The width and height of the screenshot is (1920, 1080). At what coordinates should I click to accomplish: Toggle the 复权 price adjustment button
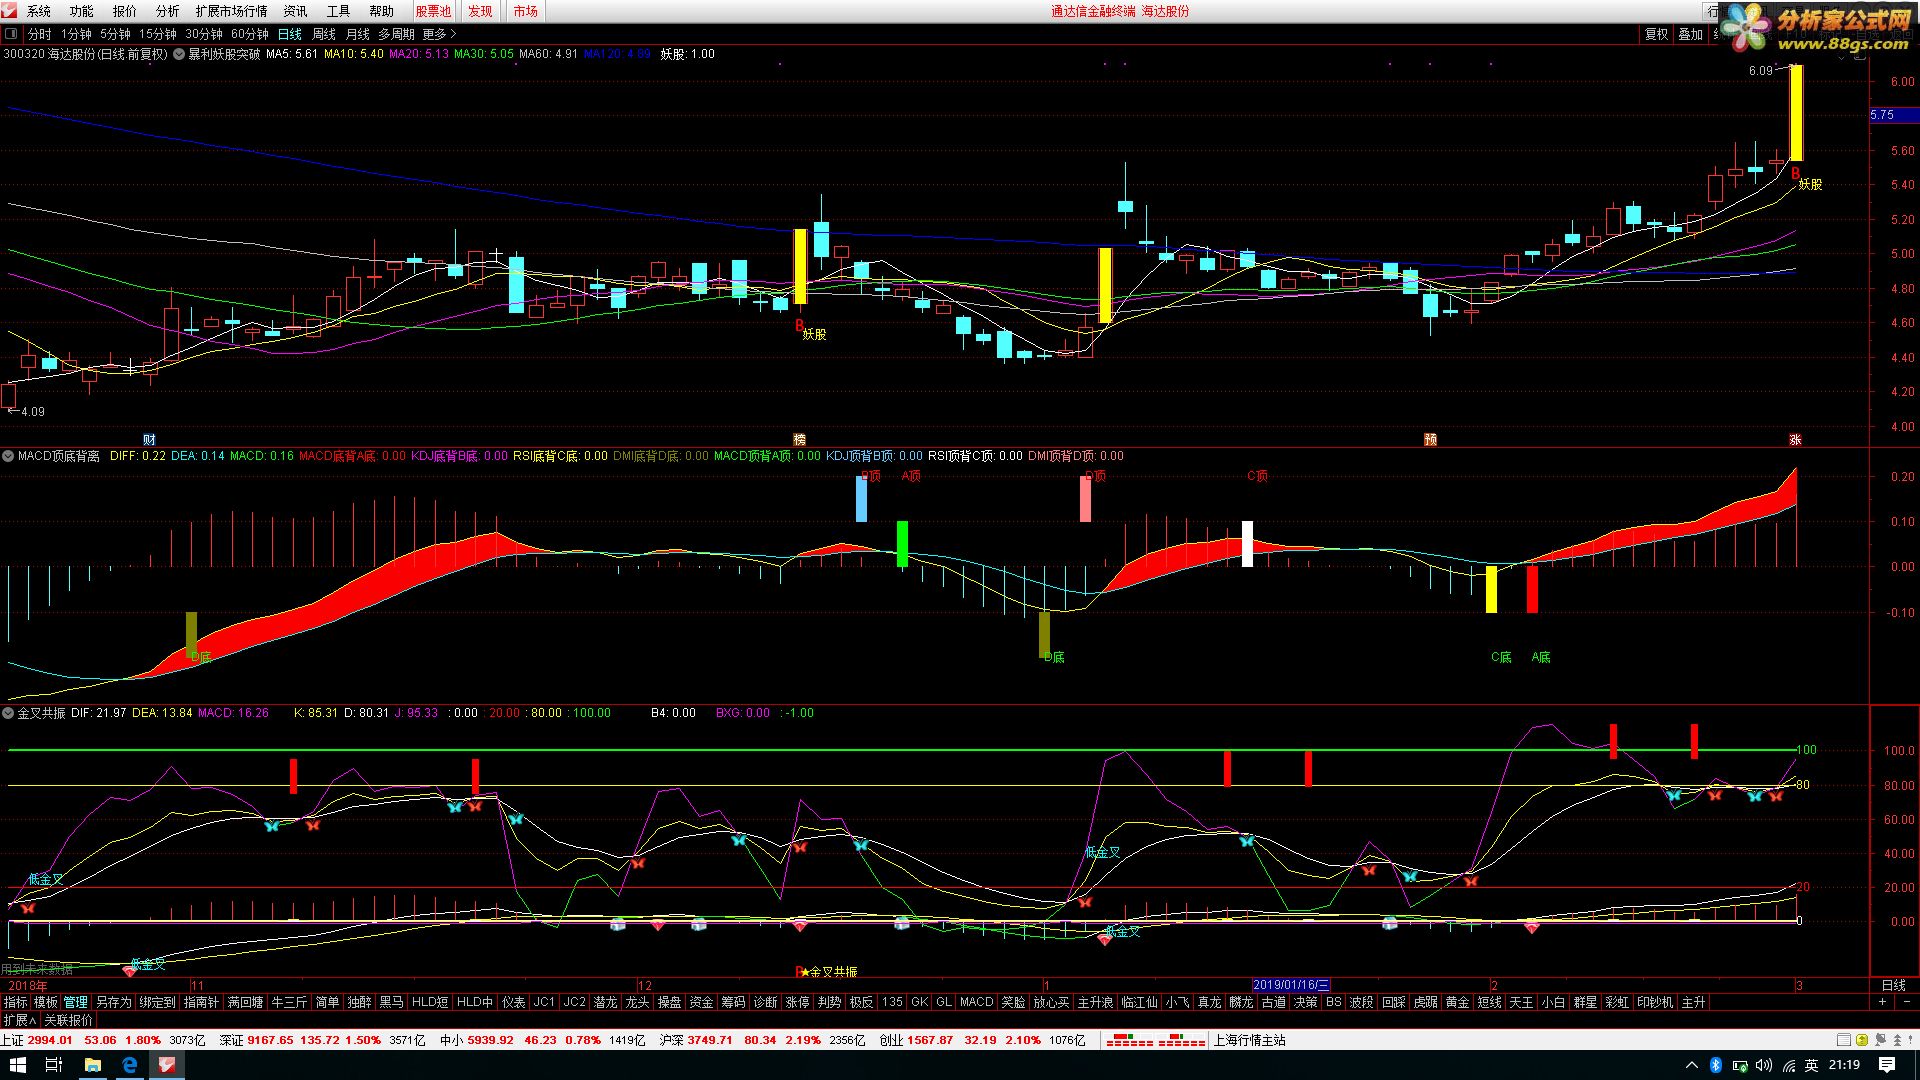click(1656, 34)
